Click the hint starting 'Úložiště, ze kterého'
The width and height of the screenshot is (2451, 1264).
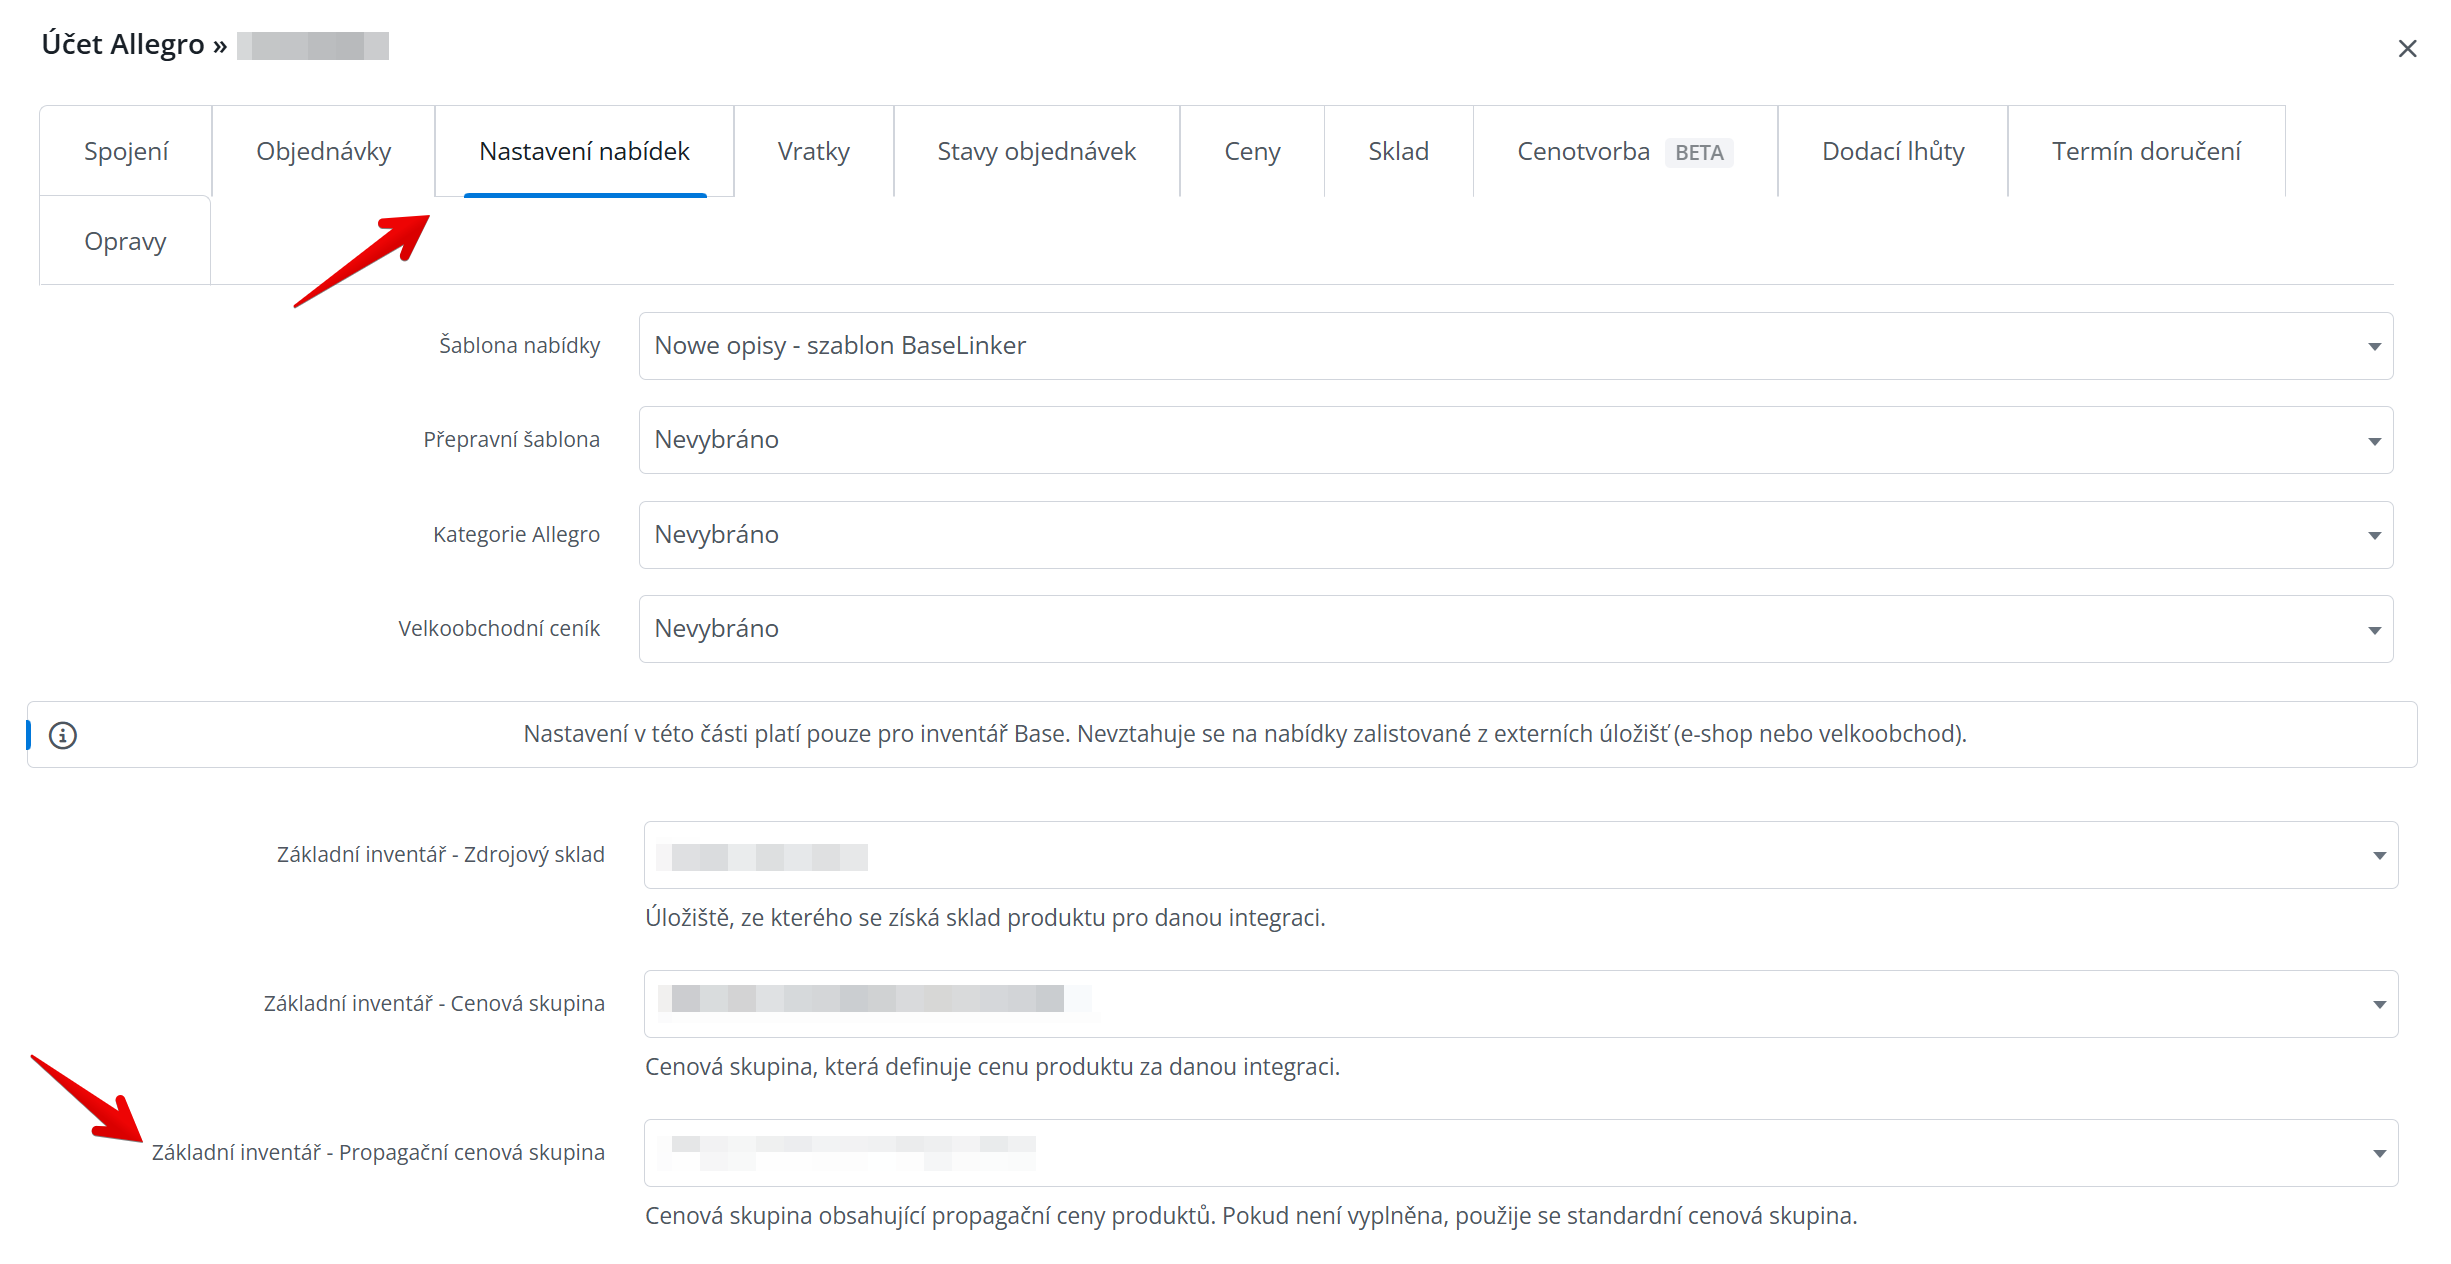pyautogui.click(x=985, y=917)
